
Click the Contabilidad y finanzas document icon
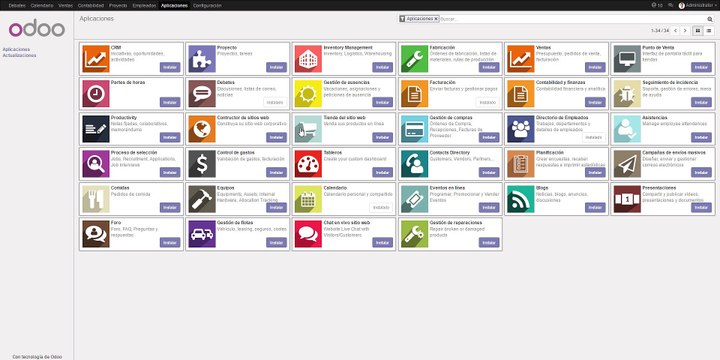tap(521, 94)
